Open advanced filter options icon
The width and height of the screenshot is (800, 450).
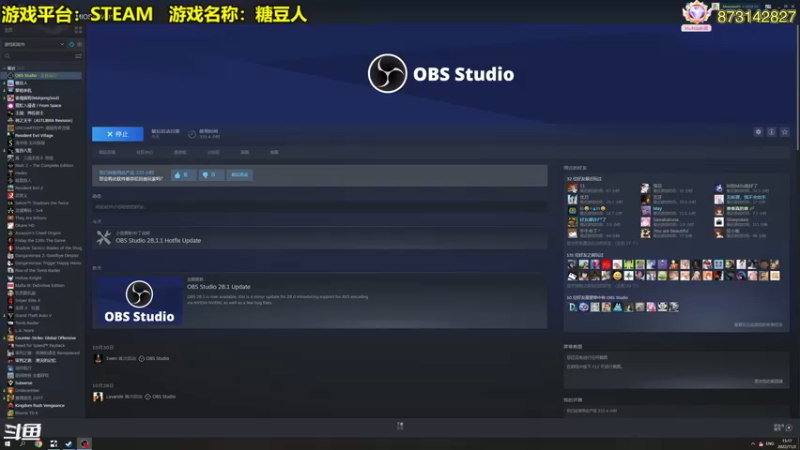tap(79, 56)
